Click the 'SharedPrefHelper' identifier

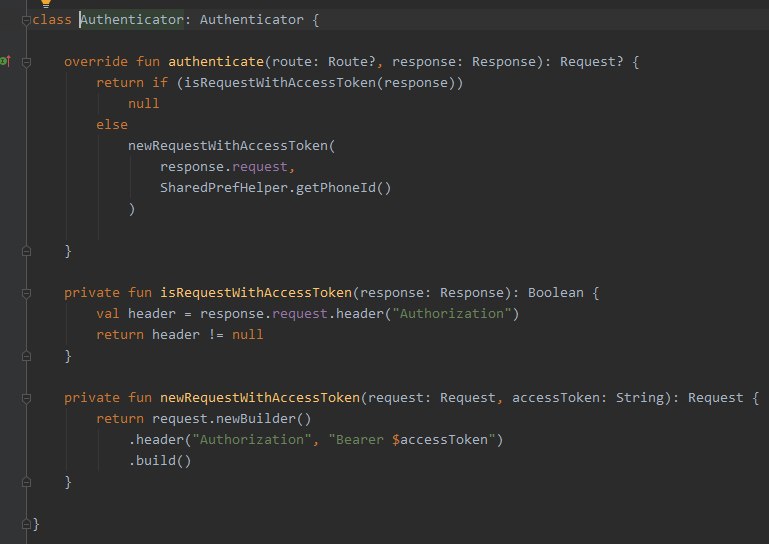[224, 187]
